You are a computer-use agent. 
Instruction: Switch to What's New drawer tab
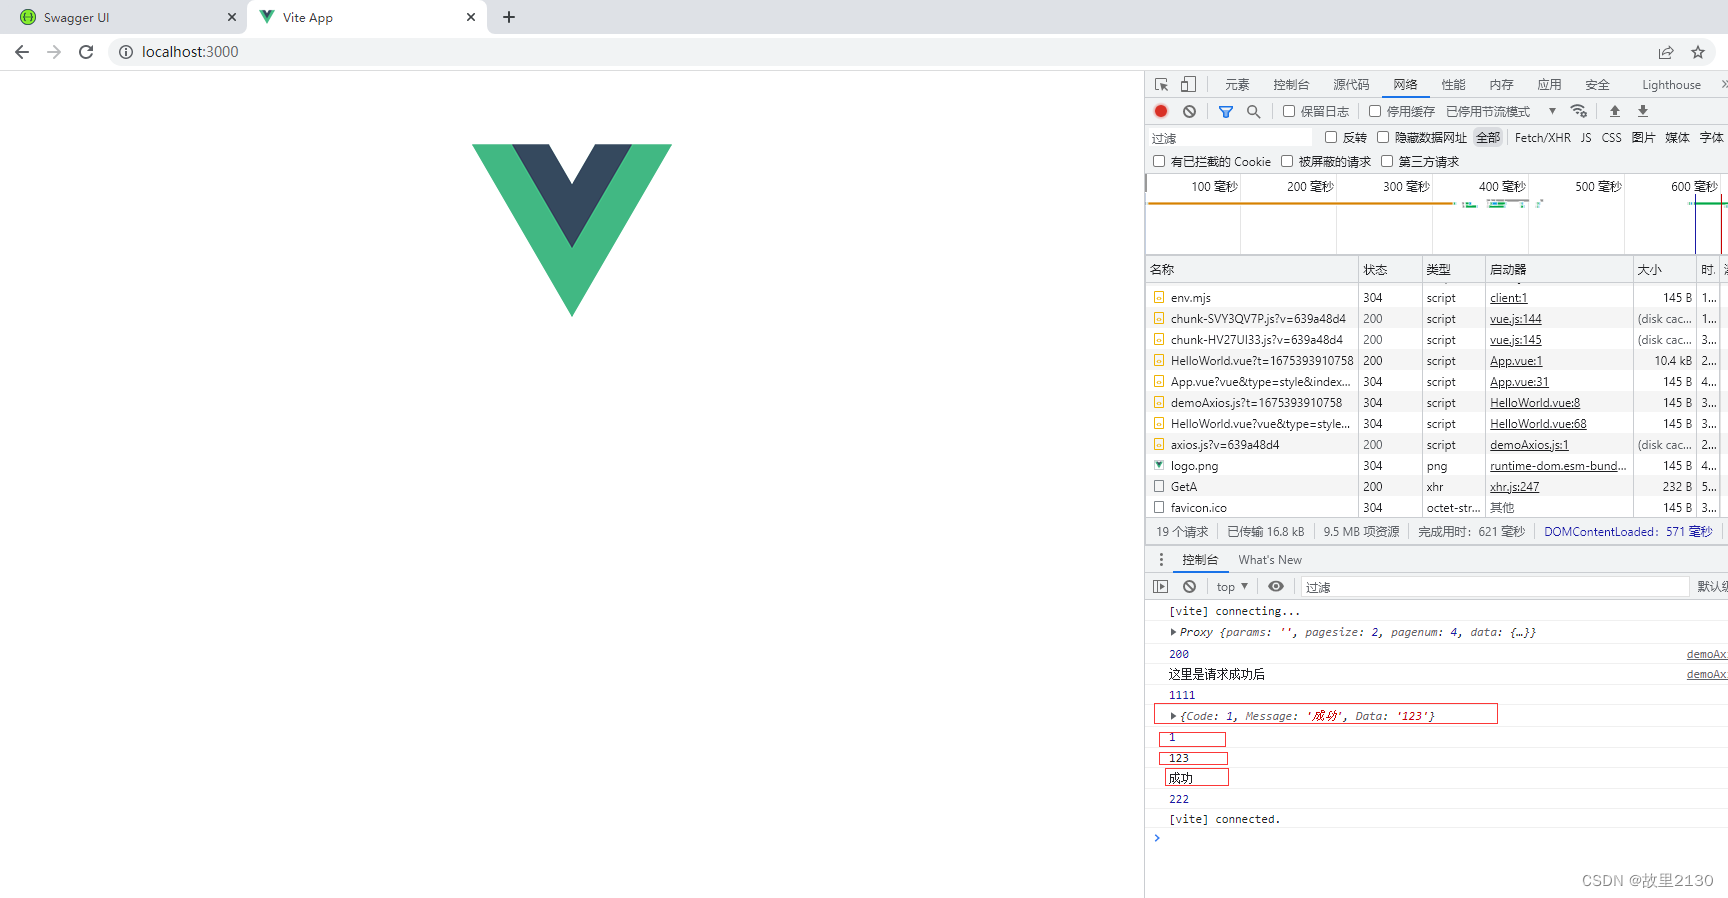1270,560
